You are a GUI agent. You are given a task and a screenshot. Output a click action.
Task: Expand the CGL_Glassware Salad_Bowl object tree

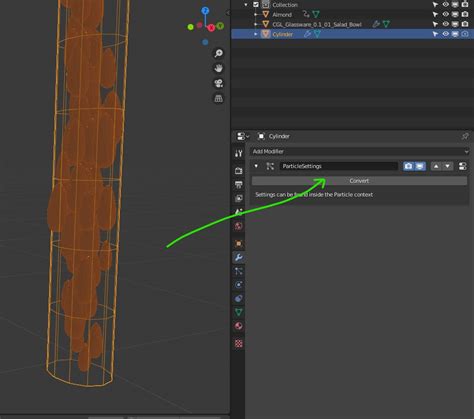click(x=256, y=24)
